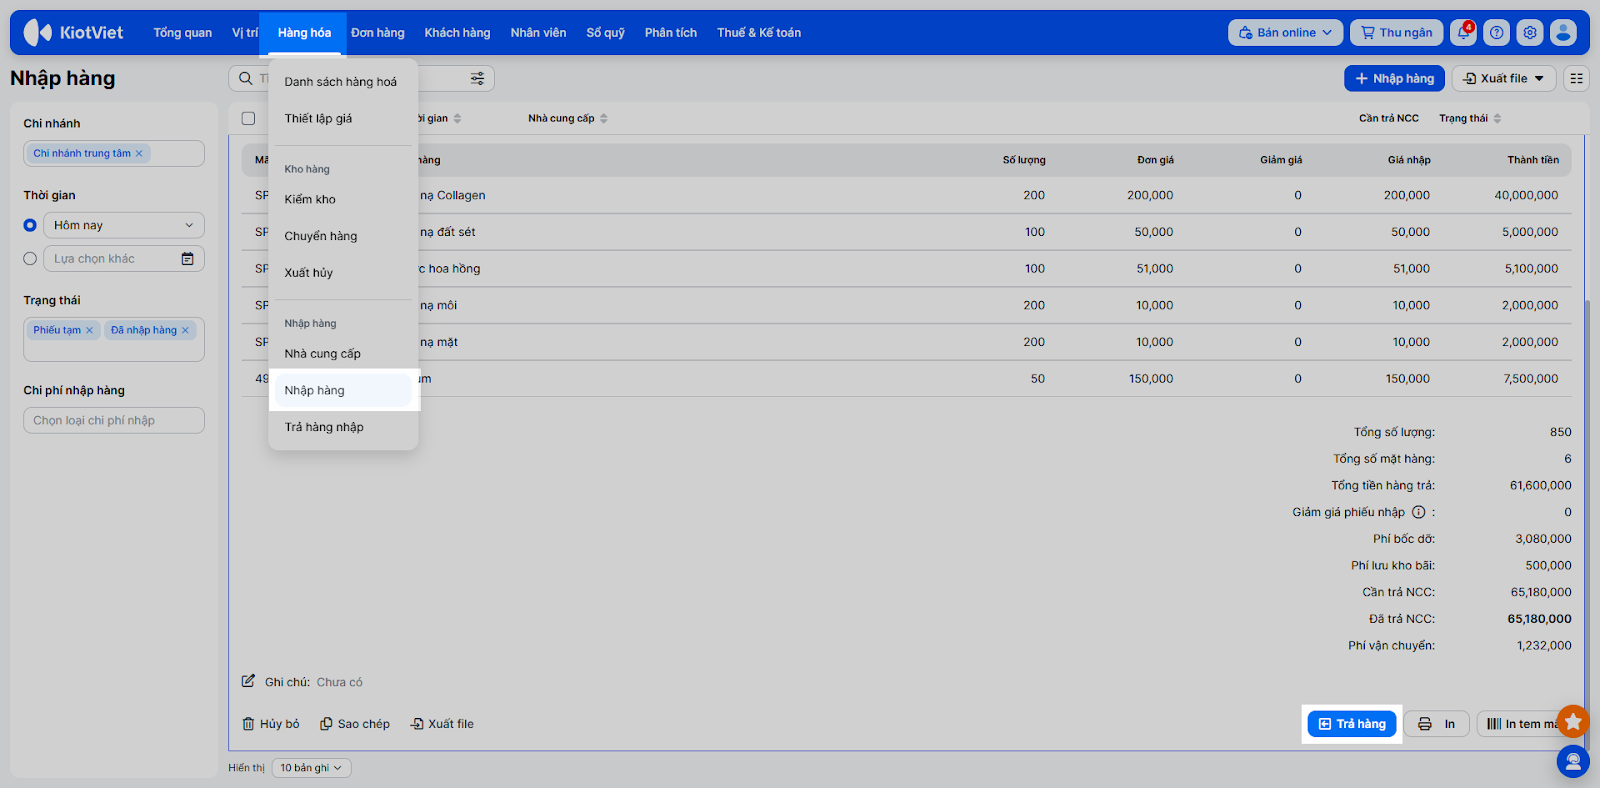Select the Lựa chọn khác radio button
The image size is (1600, 788).
[x=30, y=258]
